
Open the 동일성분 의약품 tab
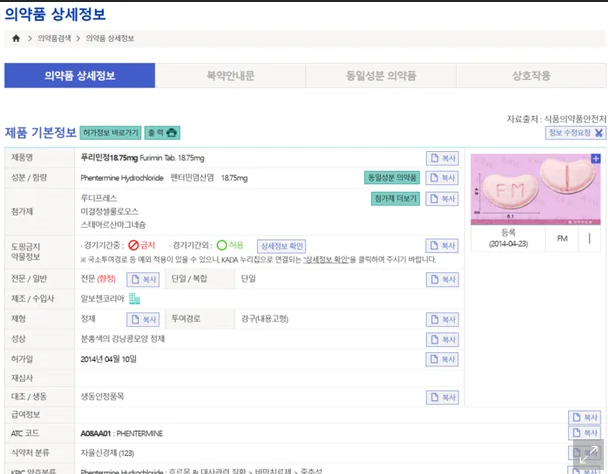point(380,76)
